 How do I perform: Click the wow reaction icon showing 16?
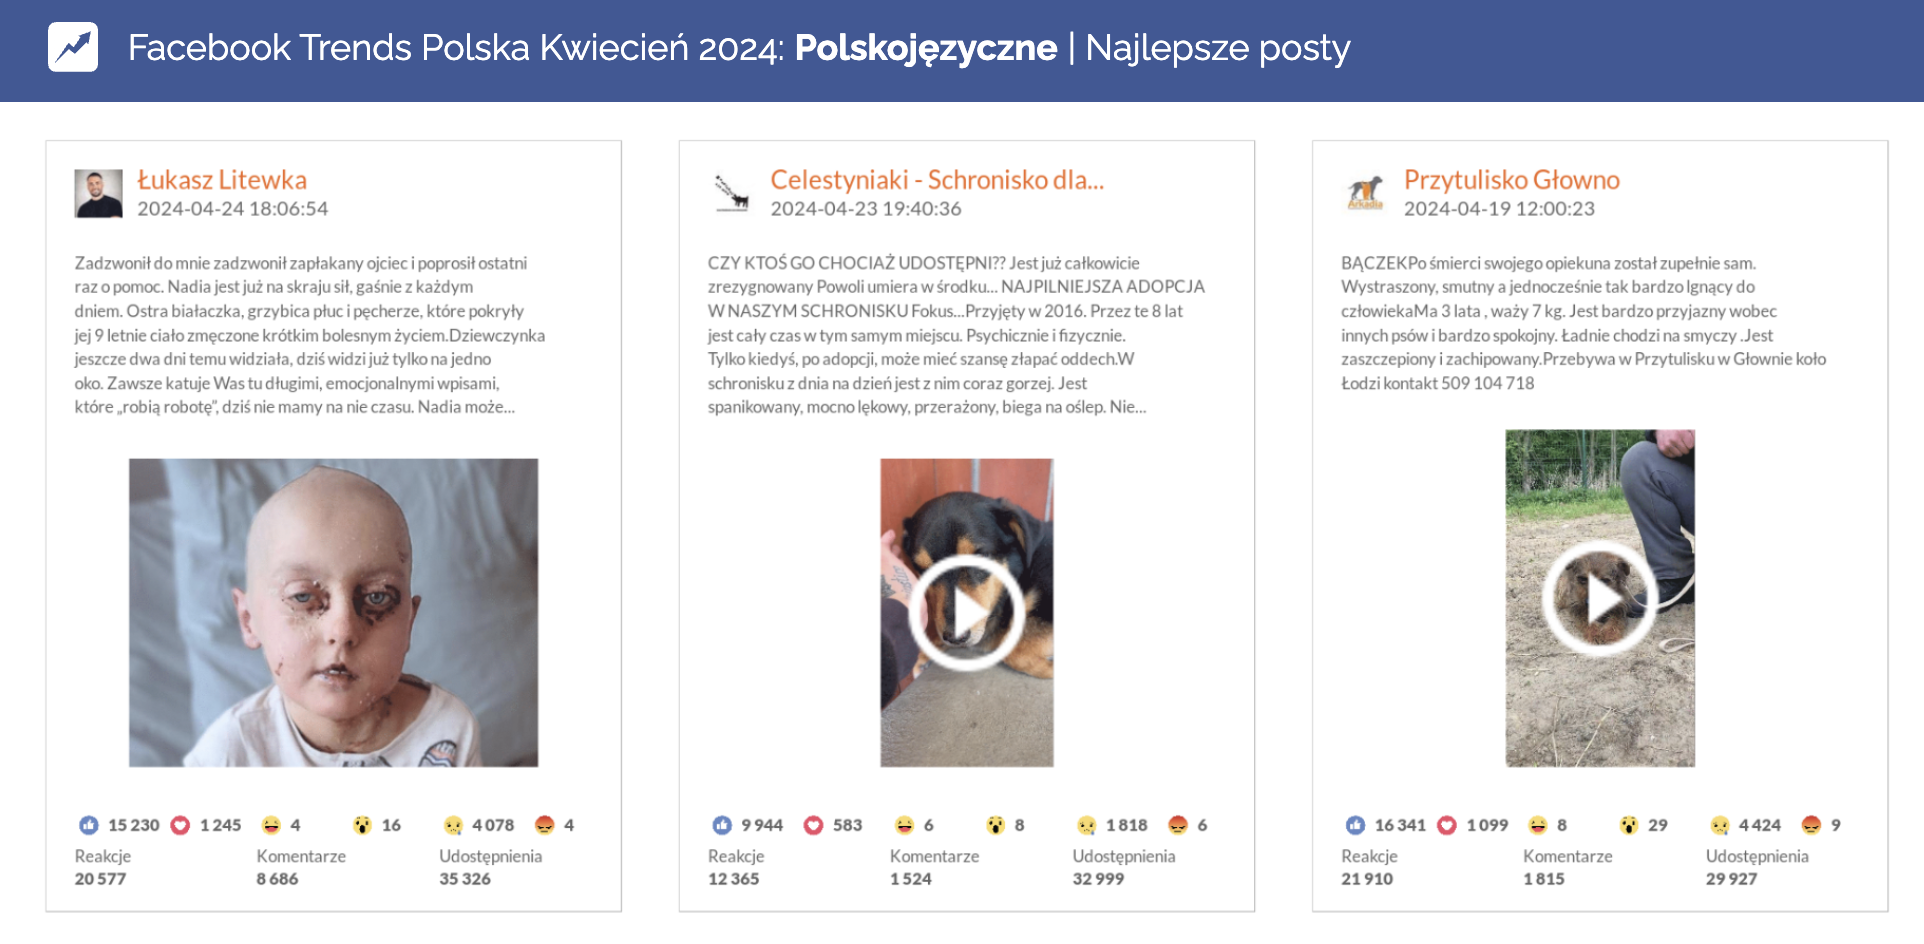362,825
